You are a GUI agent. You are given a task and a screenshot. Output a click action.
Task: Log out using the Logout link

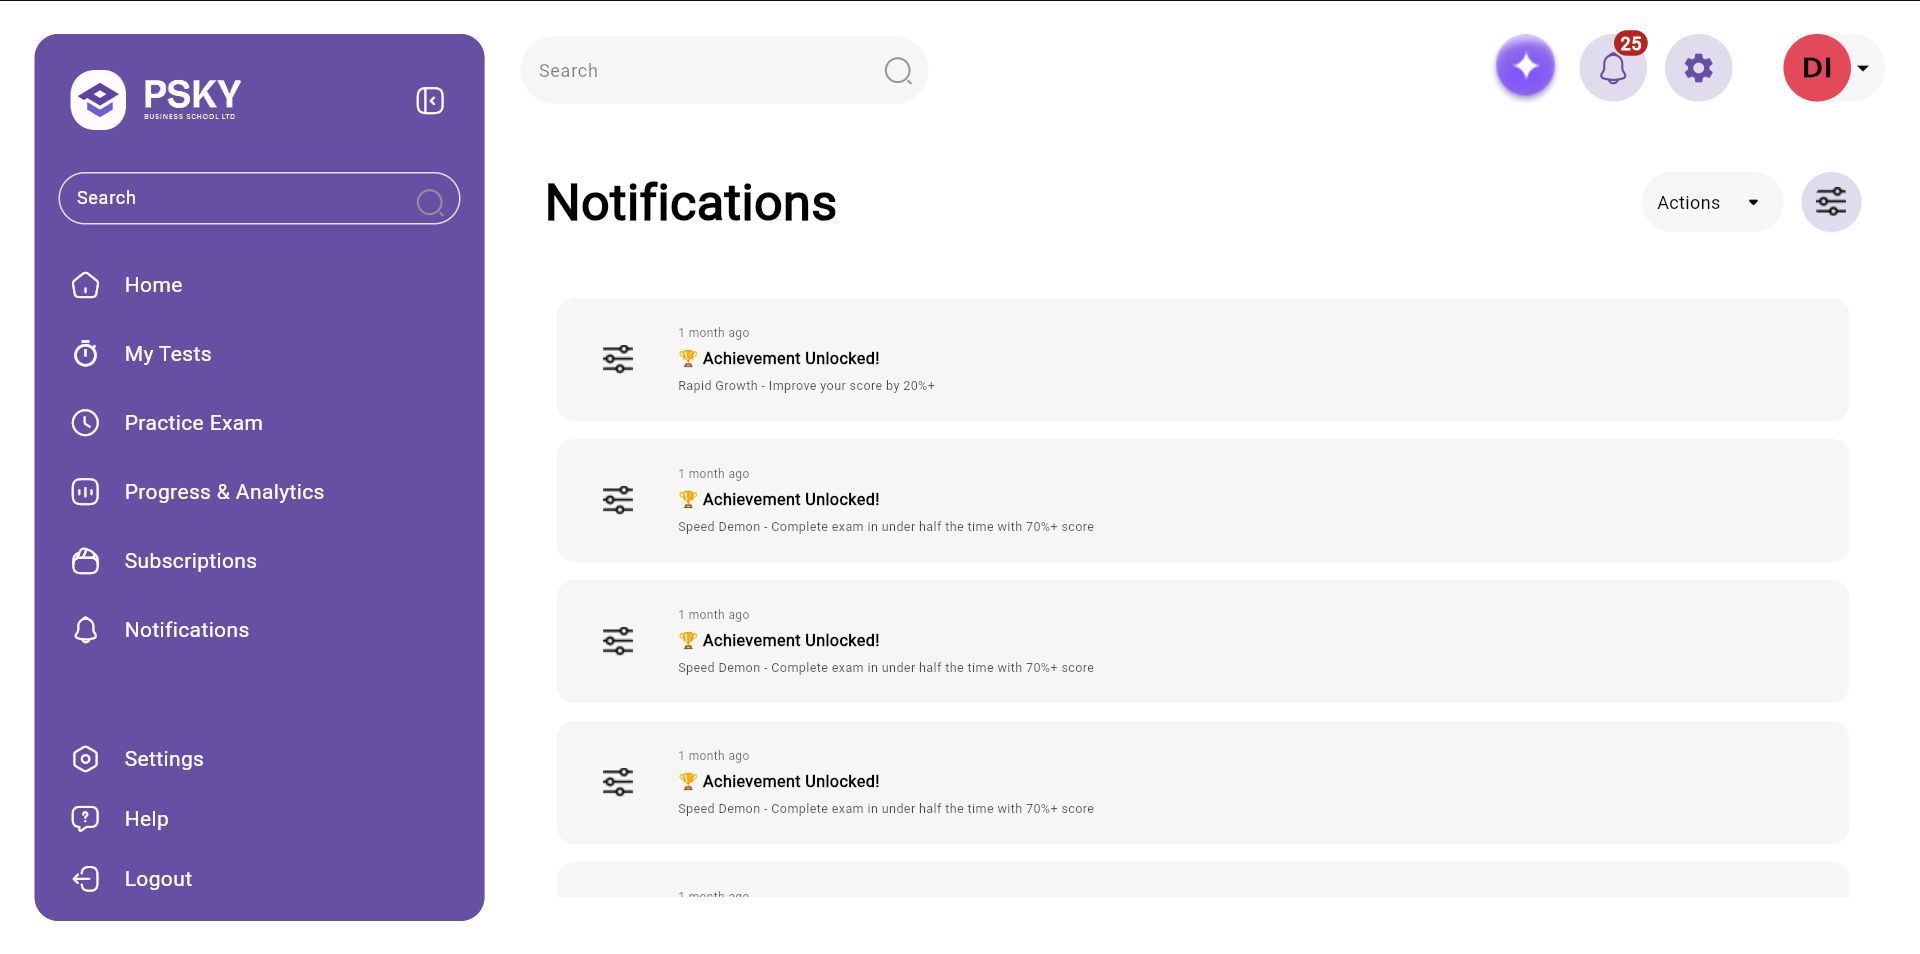click(x=158, y=879)
